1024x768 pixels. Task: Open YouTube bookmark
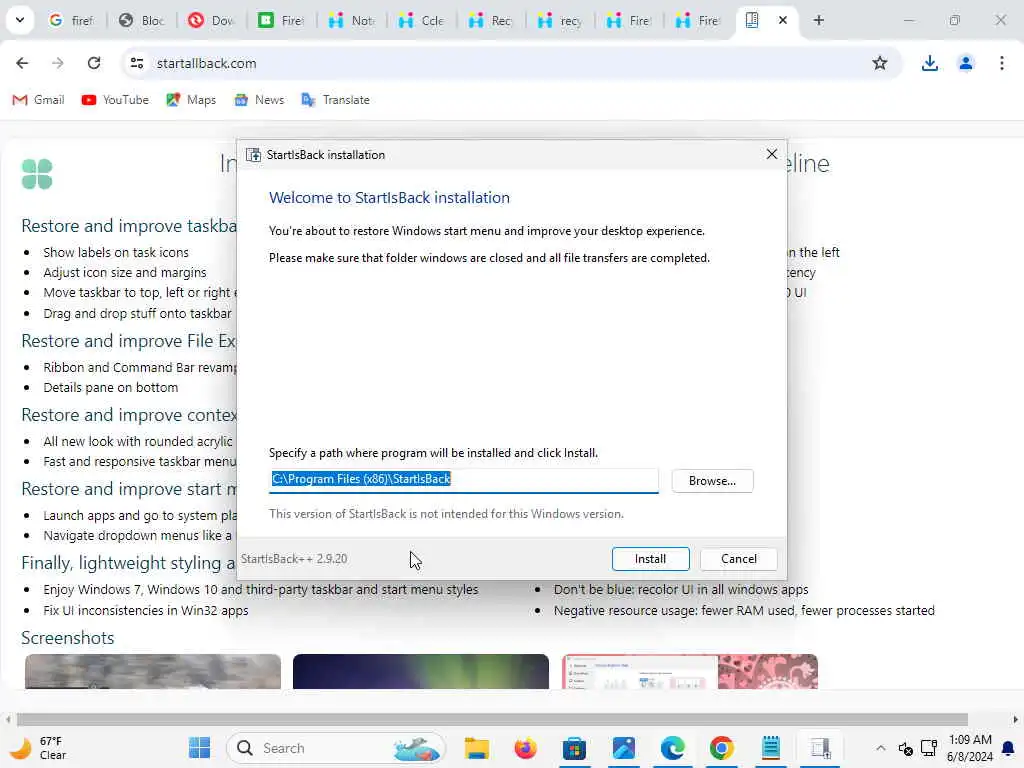(116, 100)
